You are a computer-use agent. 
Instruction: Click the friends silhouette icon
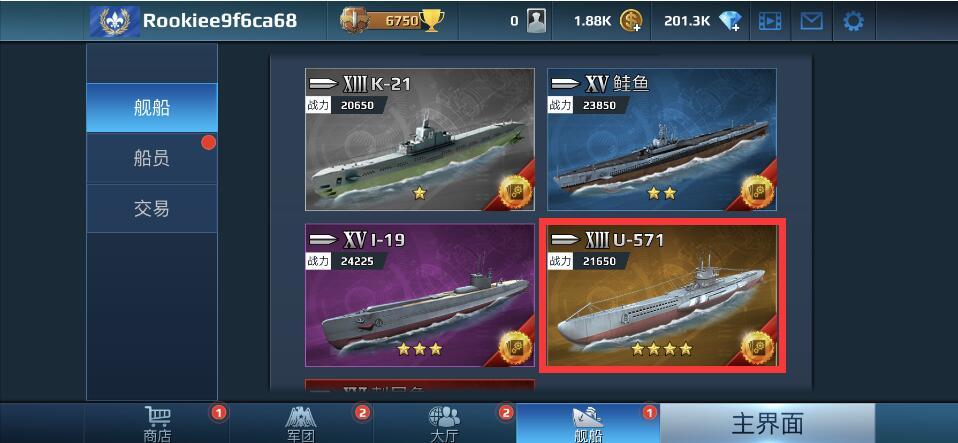point(536,21)
